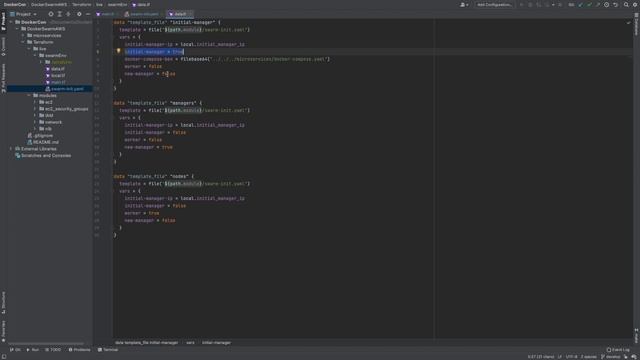Image resolution: width=640 pixels, height=360 pixels.
Task: Select the nlb folder in tree
Action: coord(45,129)
